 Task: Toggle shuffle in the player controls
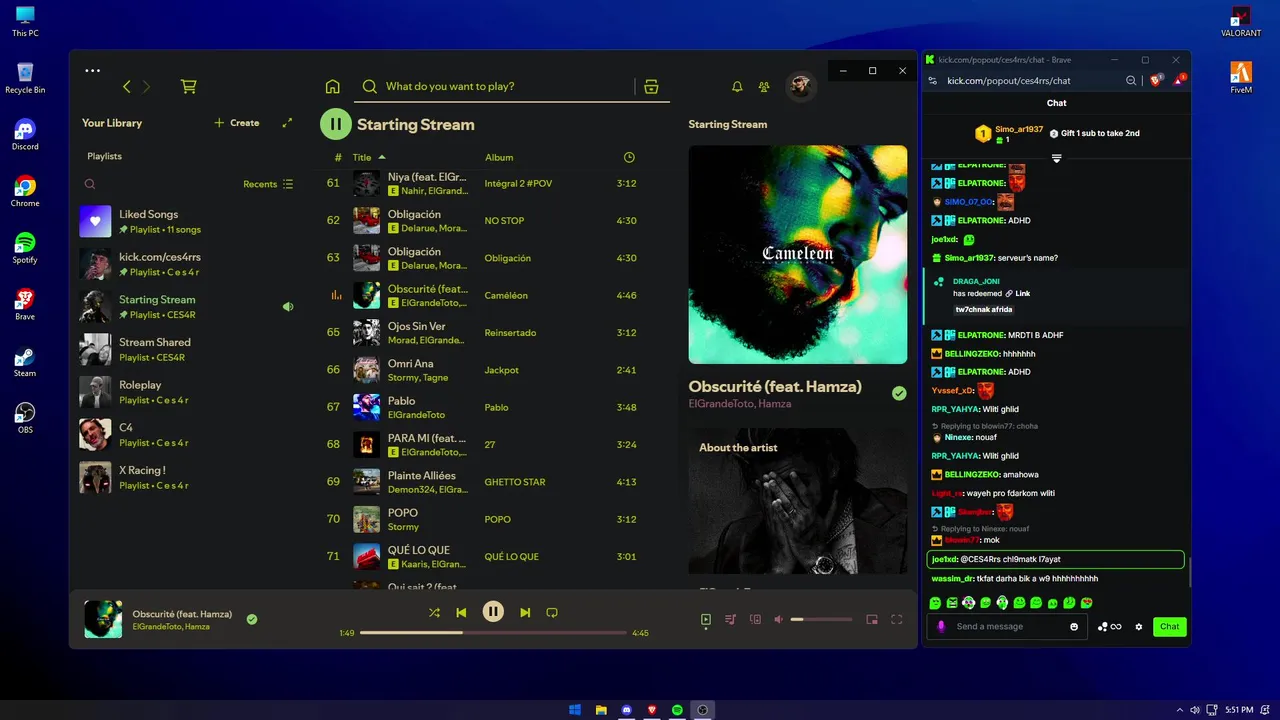coord(434,612)
